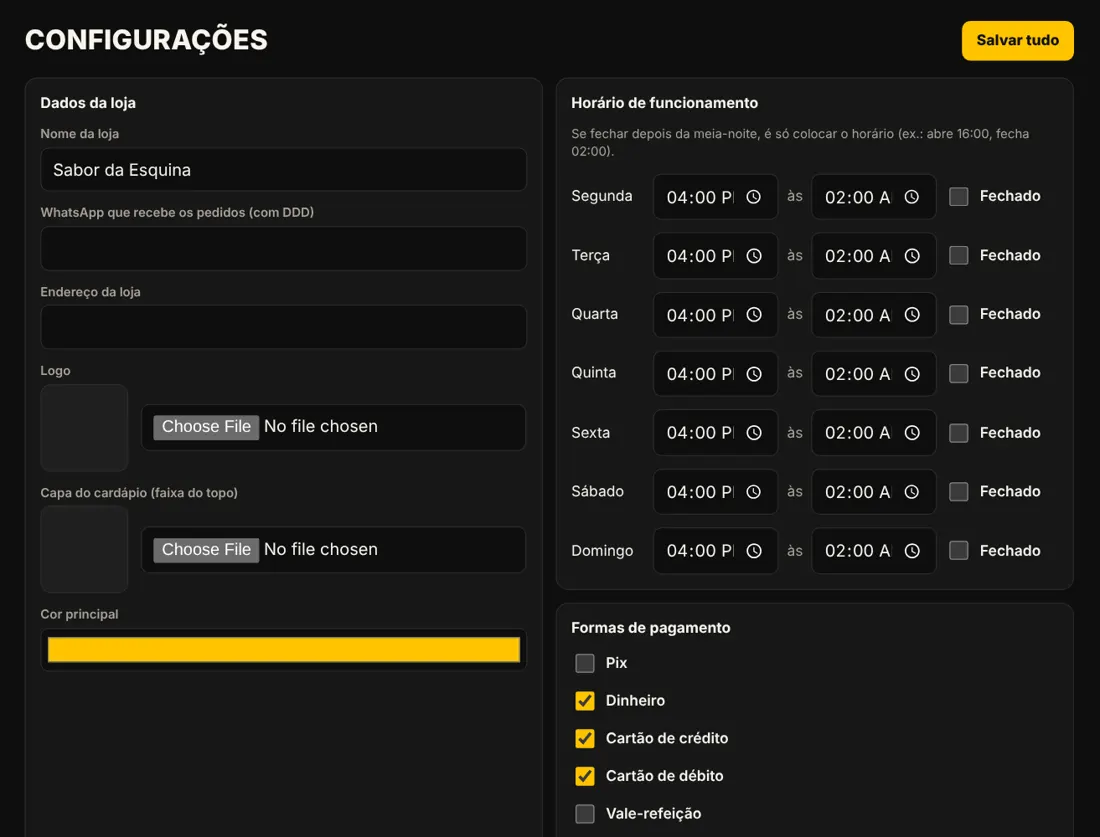Mark Domingo as Fechado
Image resolution: width=1100 pixels, height=837 pixels.
tap(958, 551)
